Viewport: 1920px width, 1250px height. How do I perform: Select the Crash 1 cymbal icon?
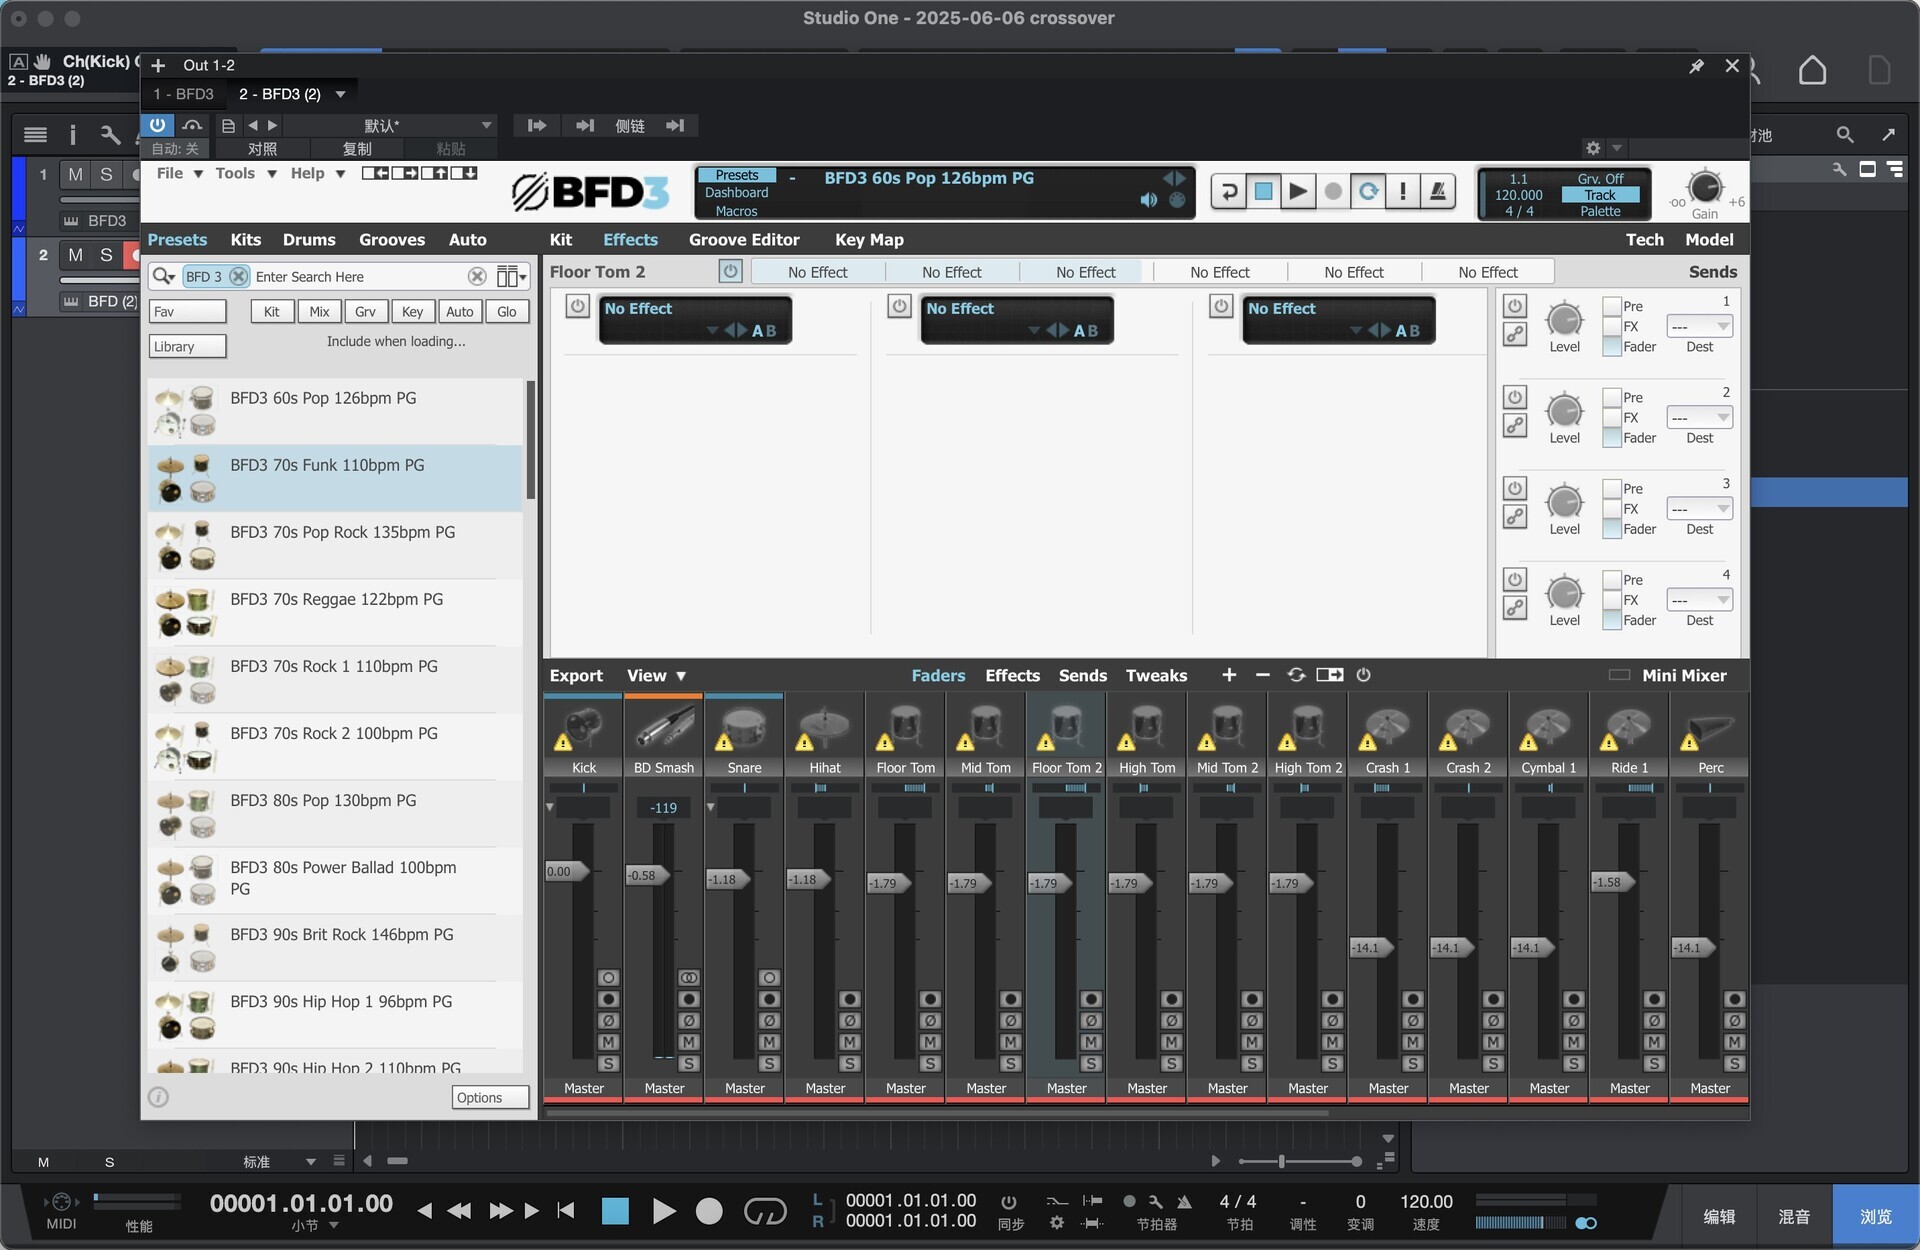(x=1388, y=726)
